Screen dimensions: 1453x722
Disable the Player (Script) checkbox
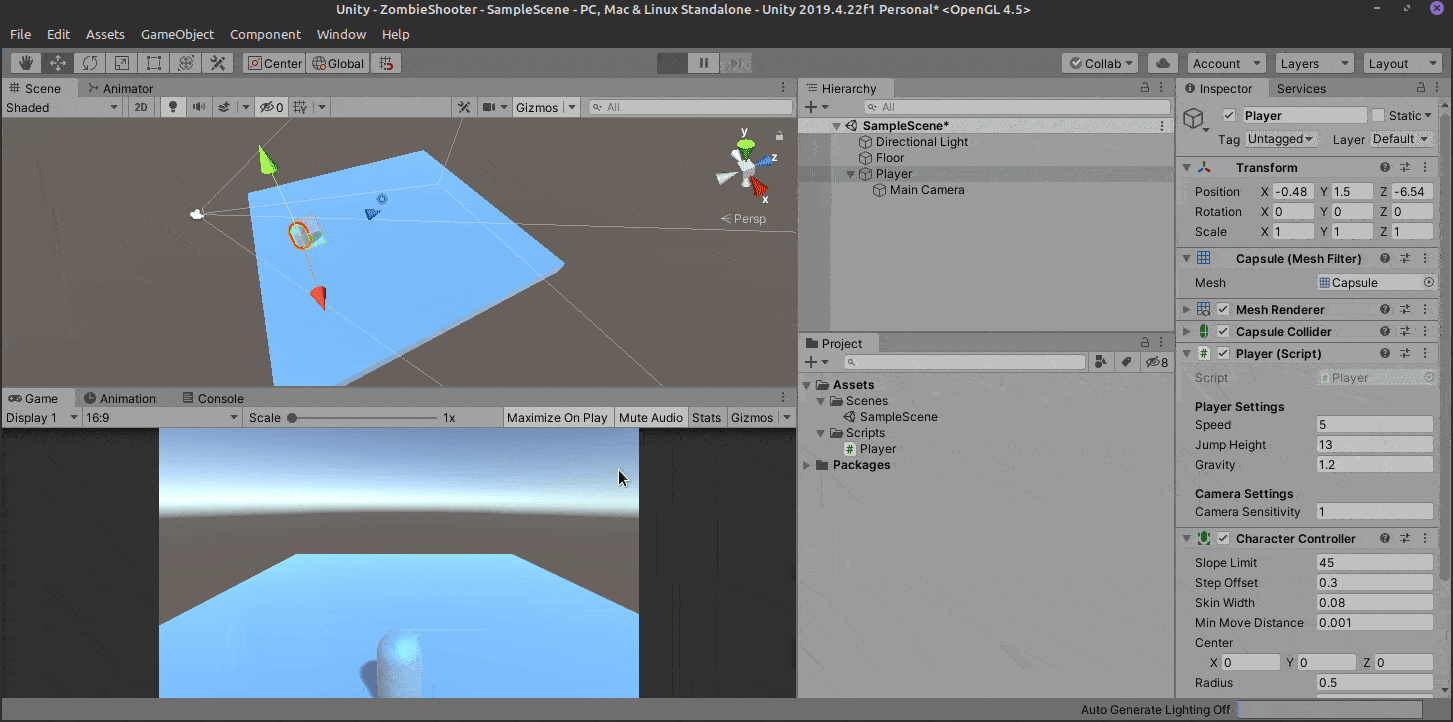pyautogui.click(x=1222, y=354)
